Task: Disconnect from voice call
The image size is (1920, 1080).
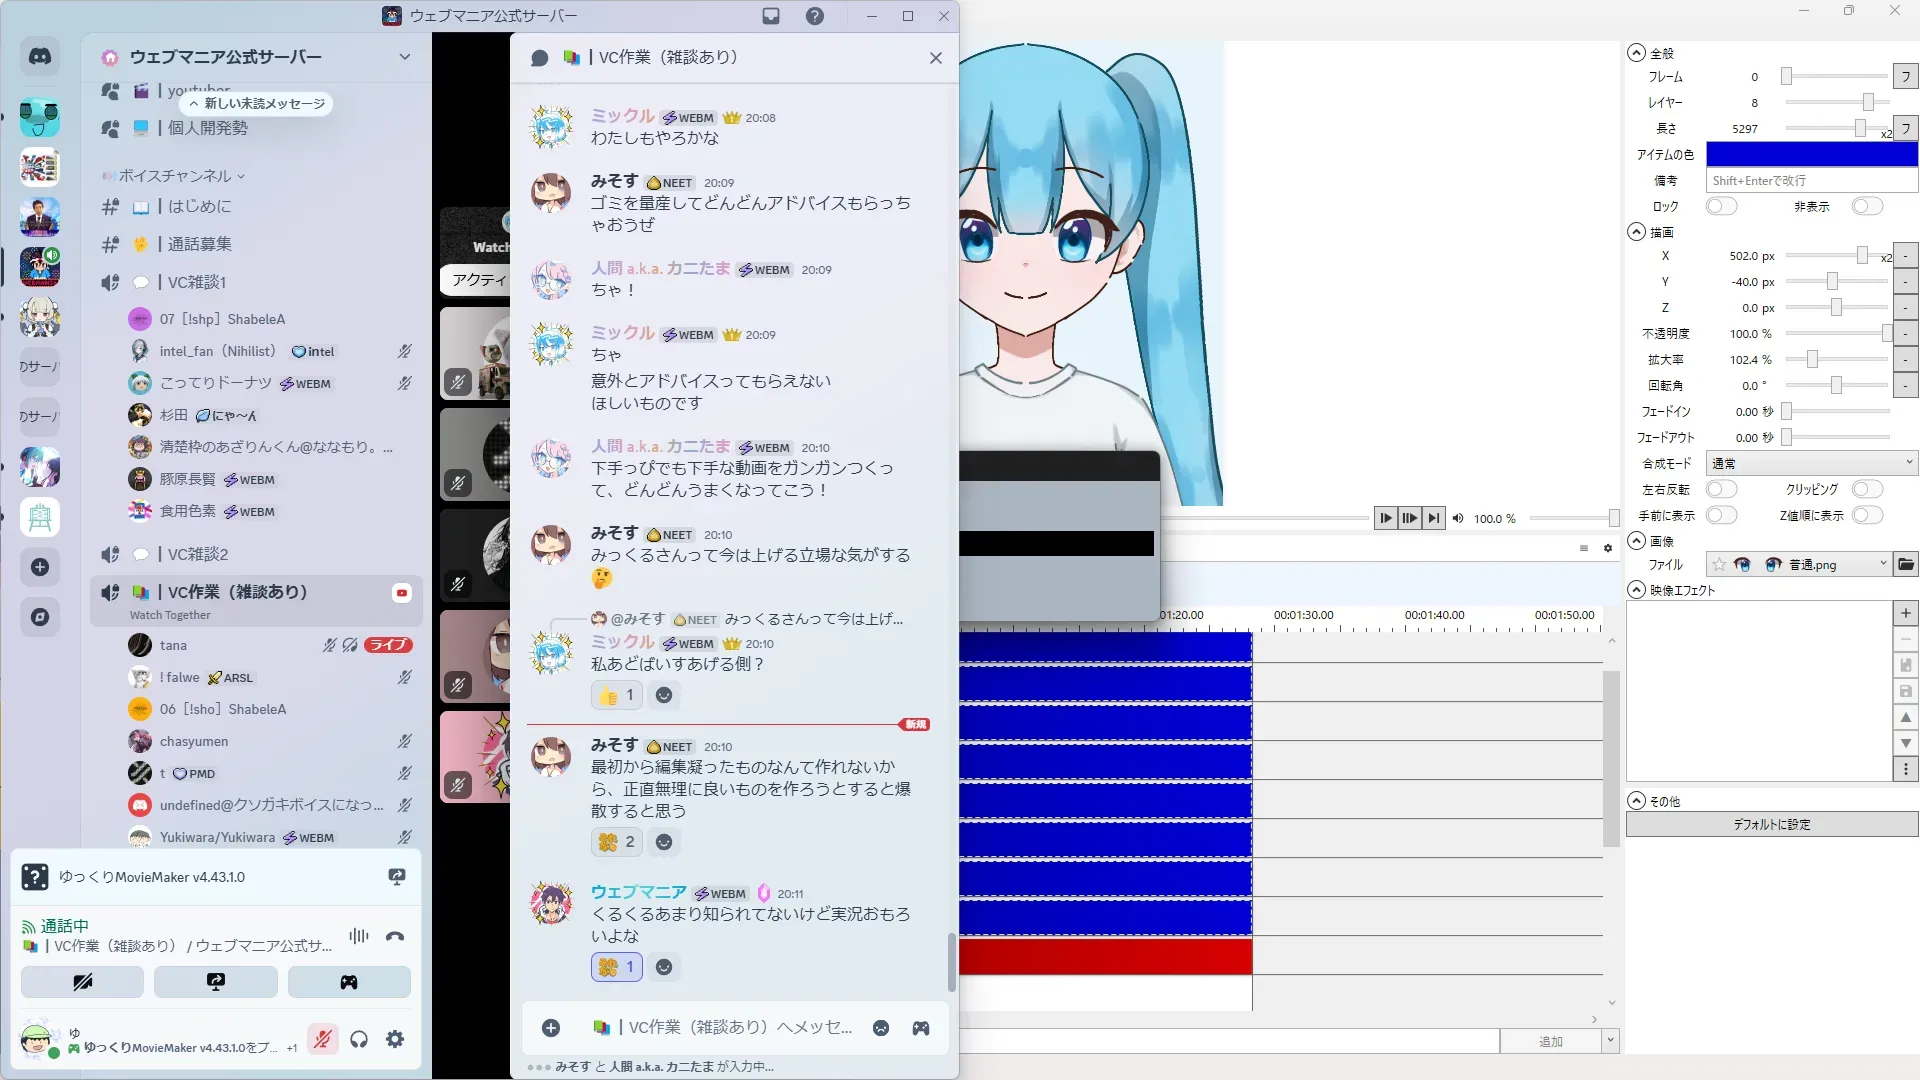Action: (395, 937)
